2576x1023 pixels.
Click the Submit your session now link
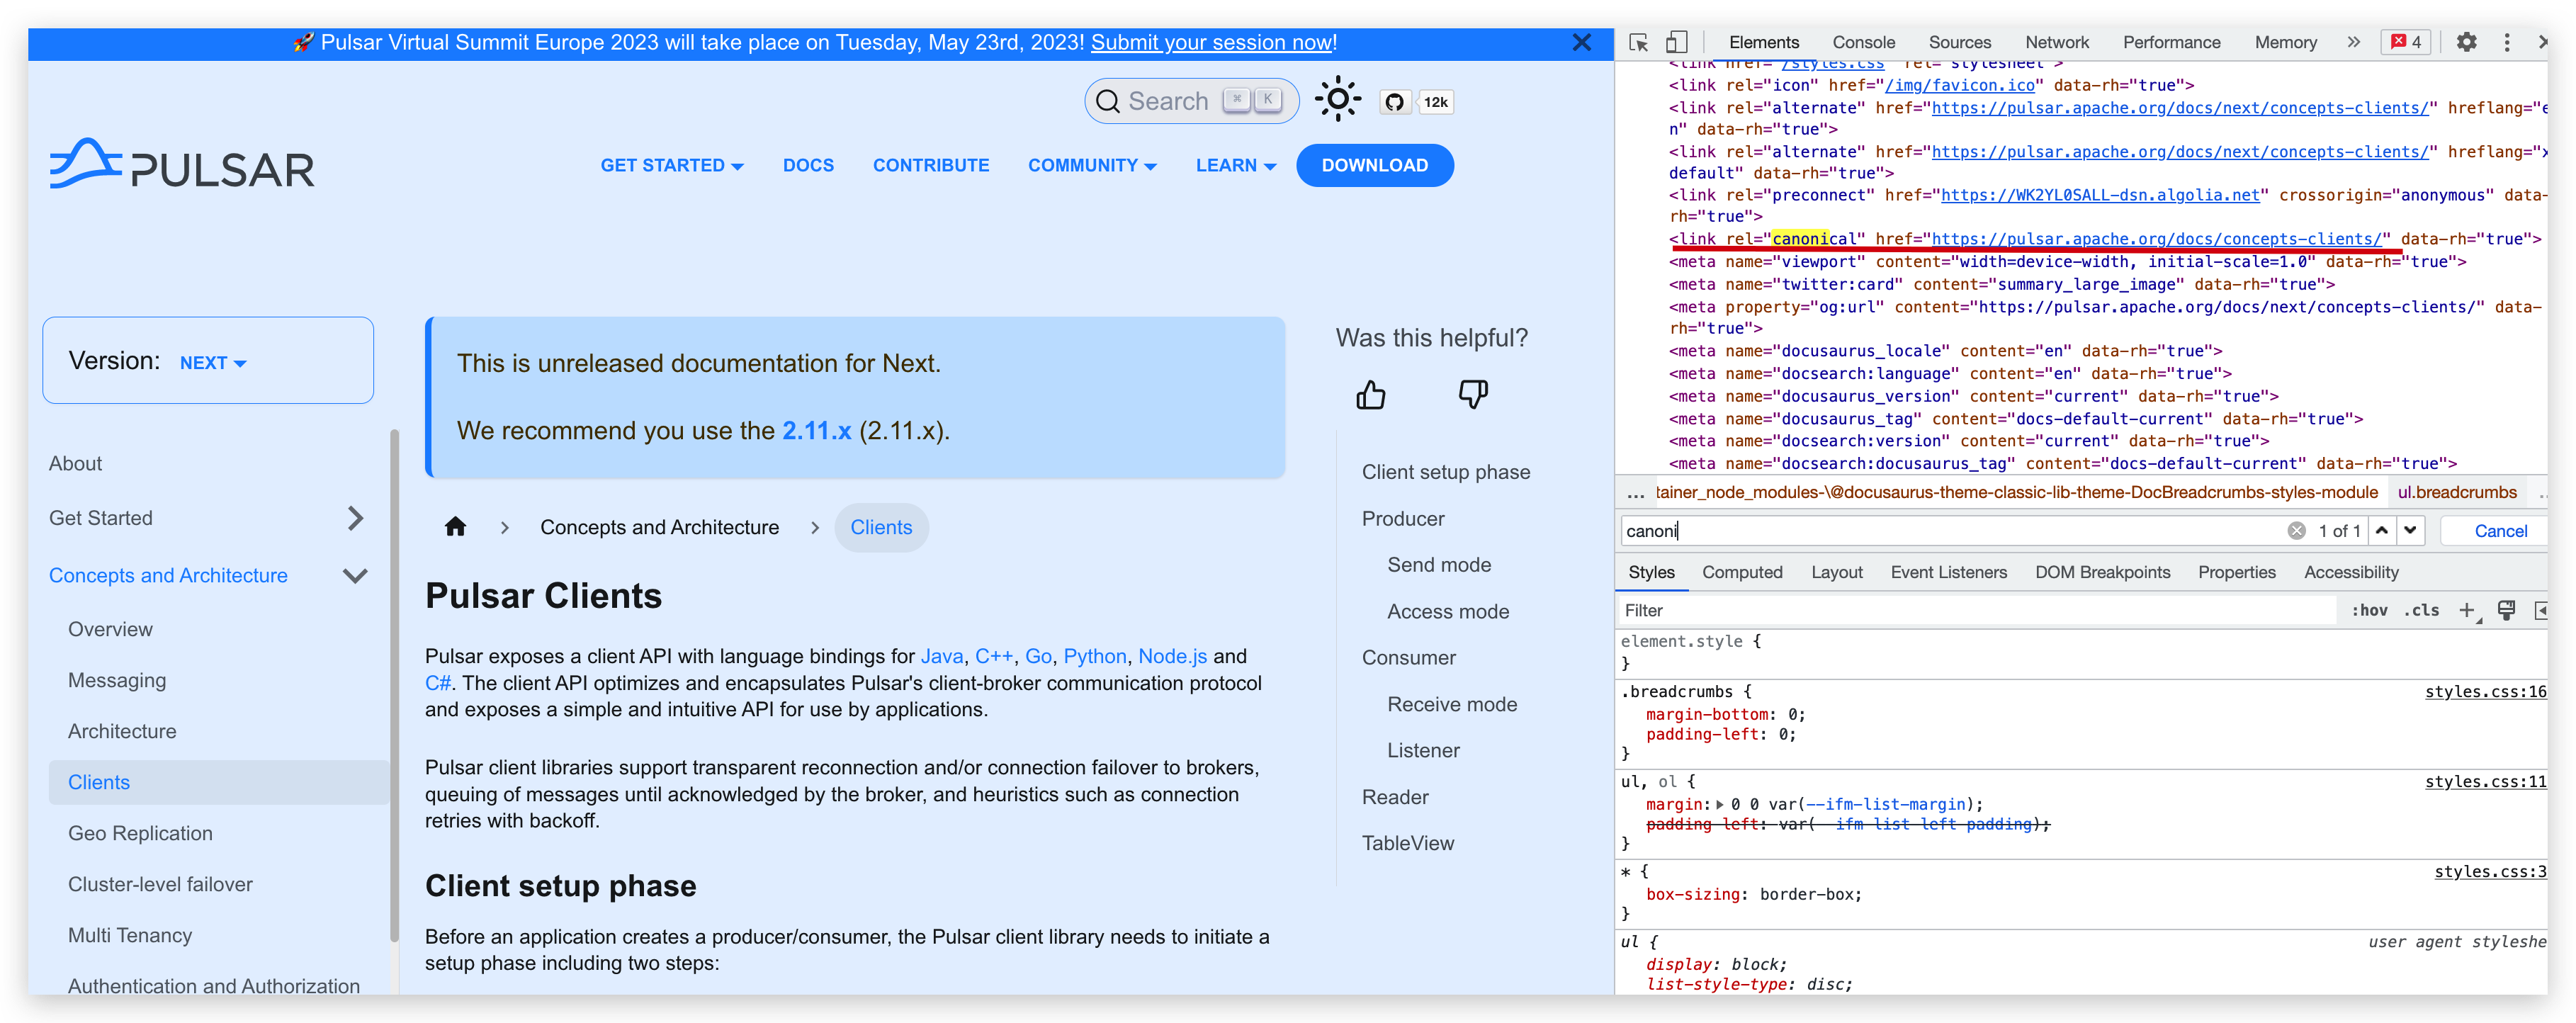click(1211, 43)
